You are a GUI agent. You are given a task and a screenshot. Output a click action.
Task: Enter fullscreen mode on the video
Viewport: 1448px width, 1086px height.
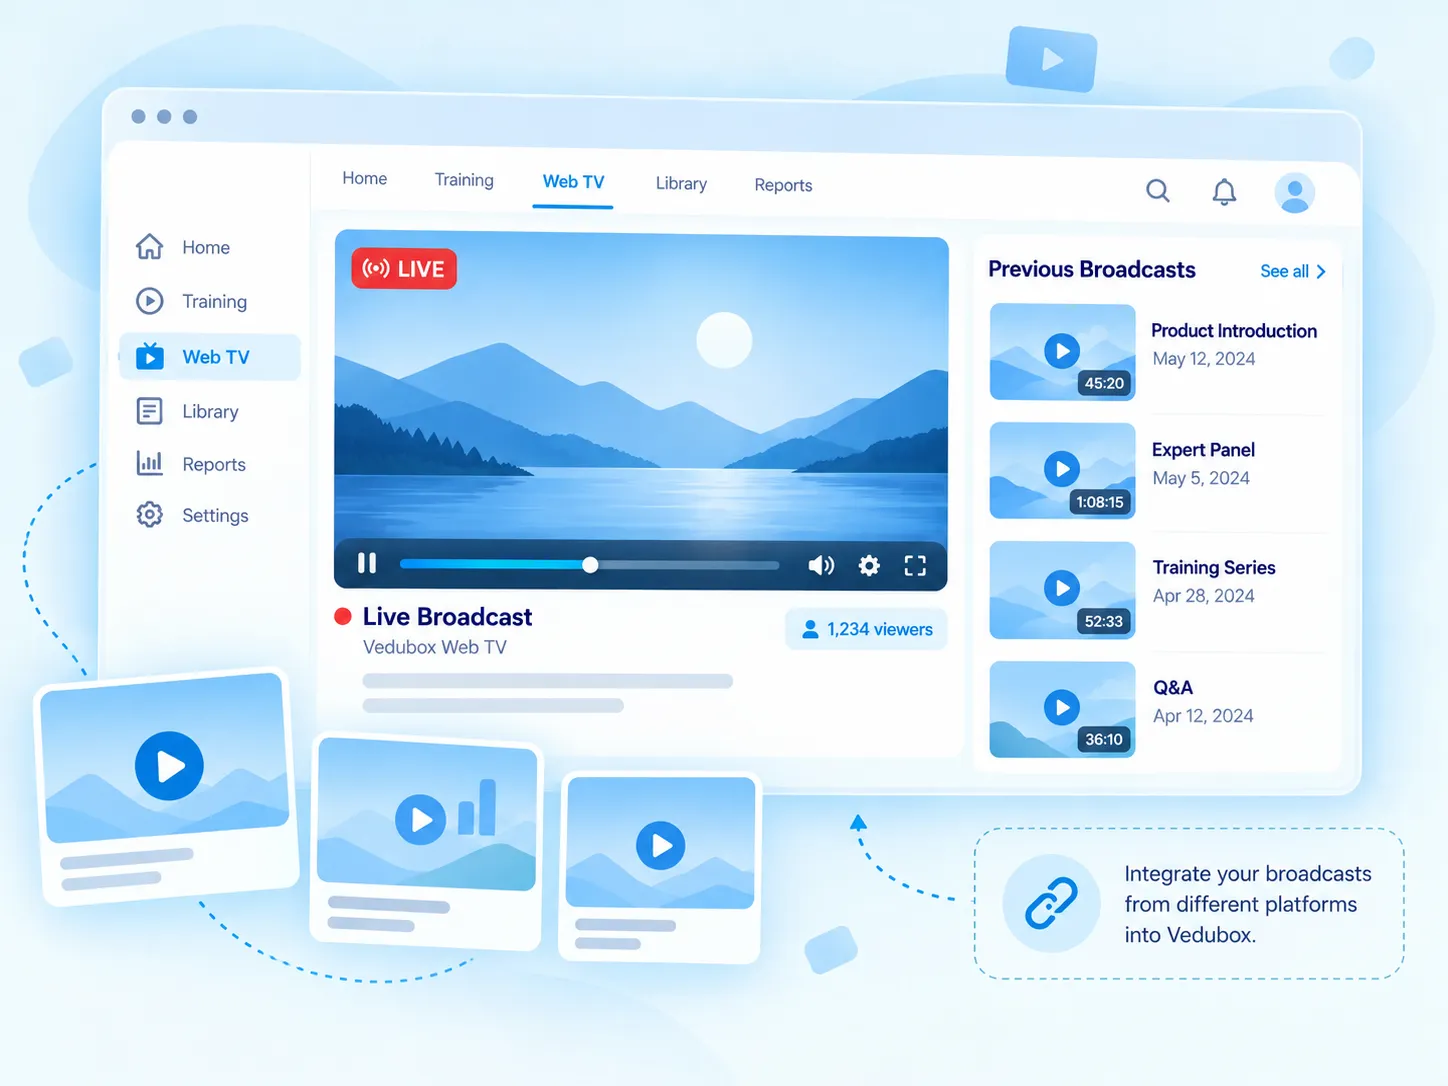click(915, 566)
